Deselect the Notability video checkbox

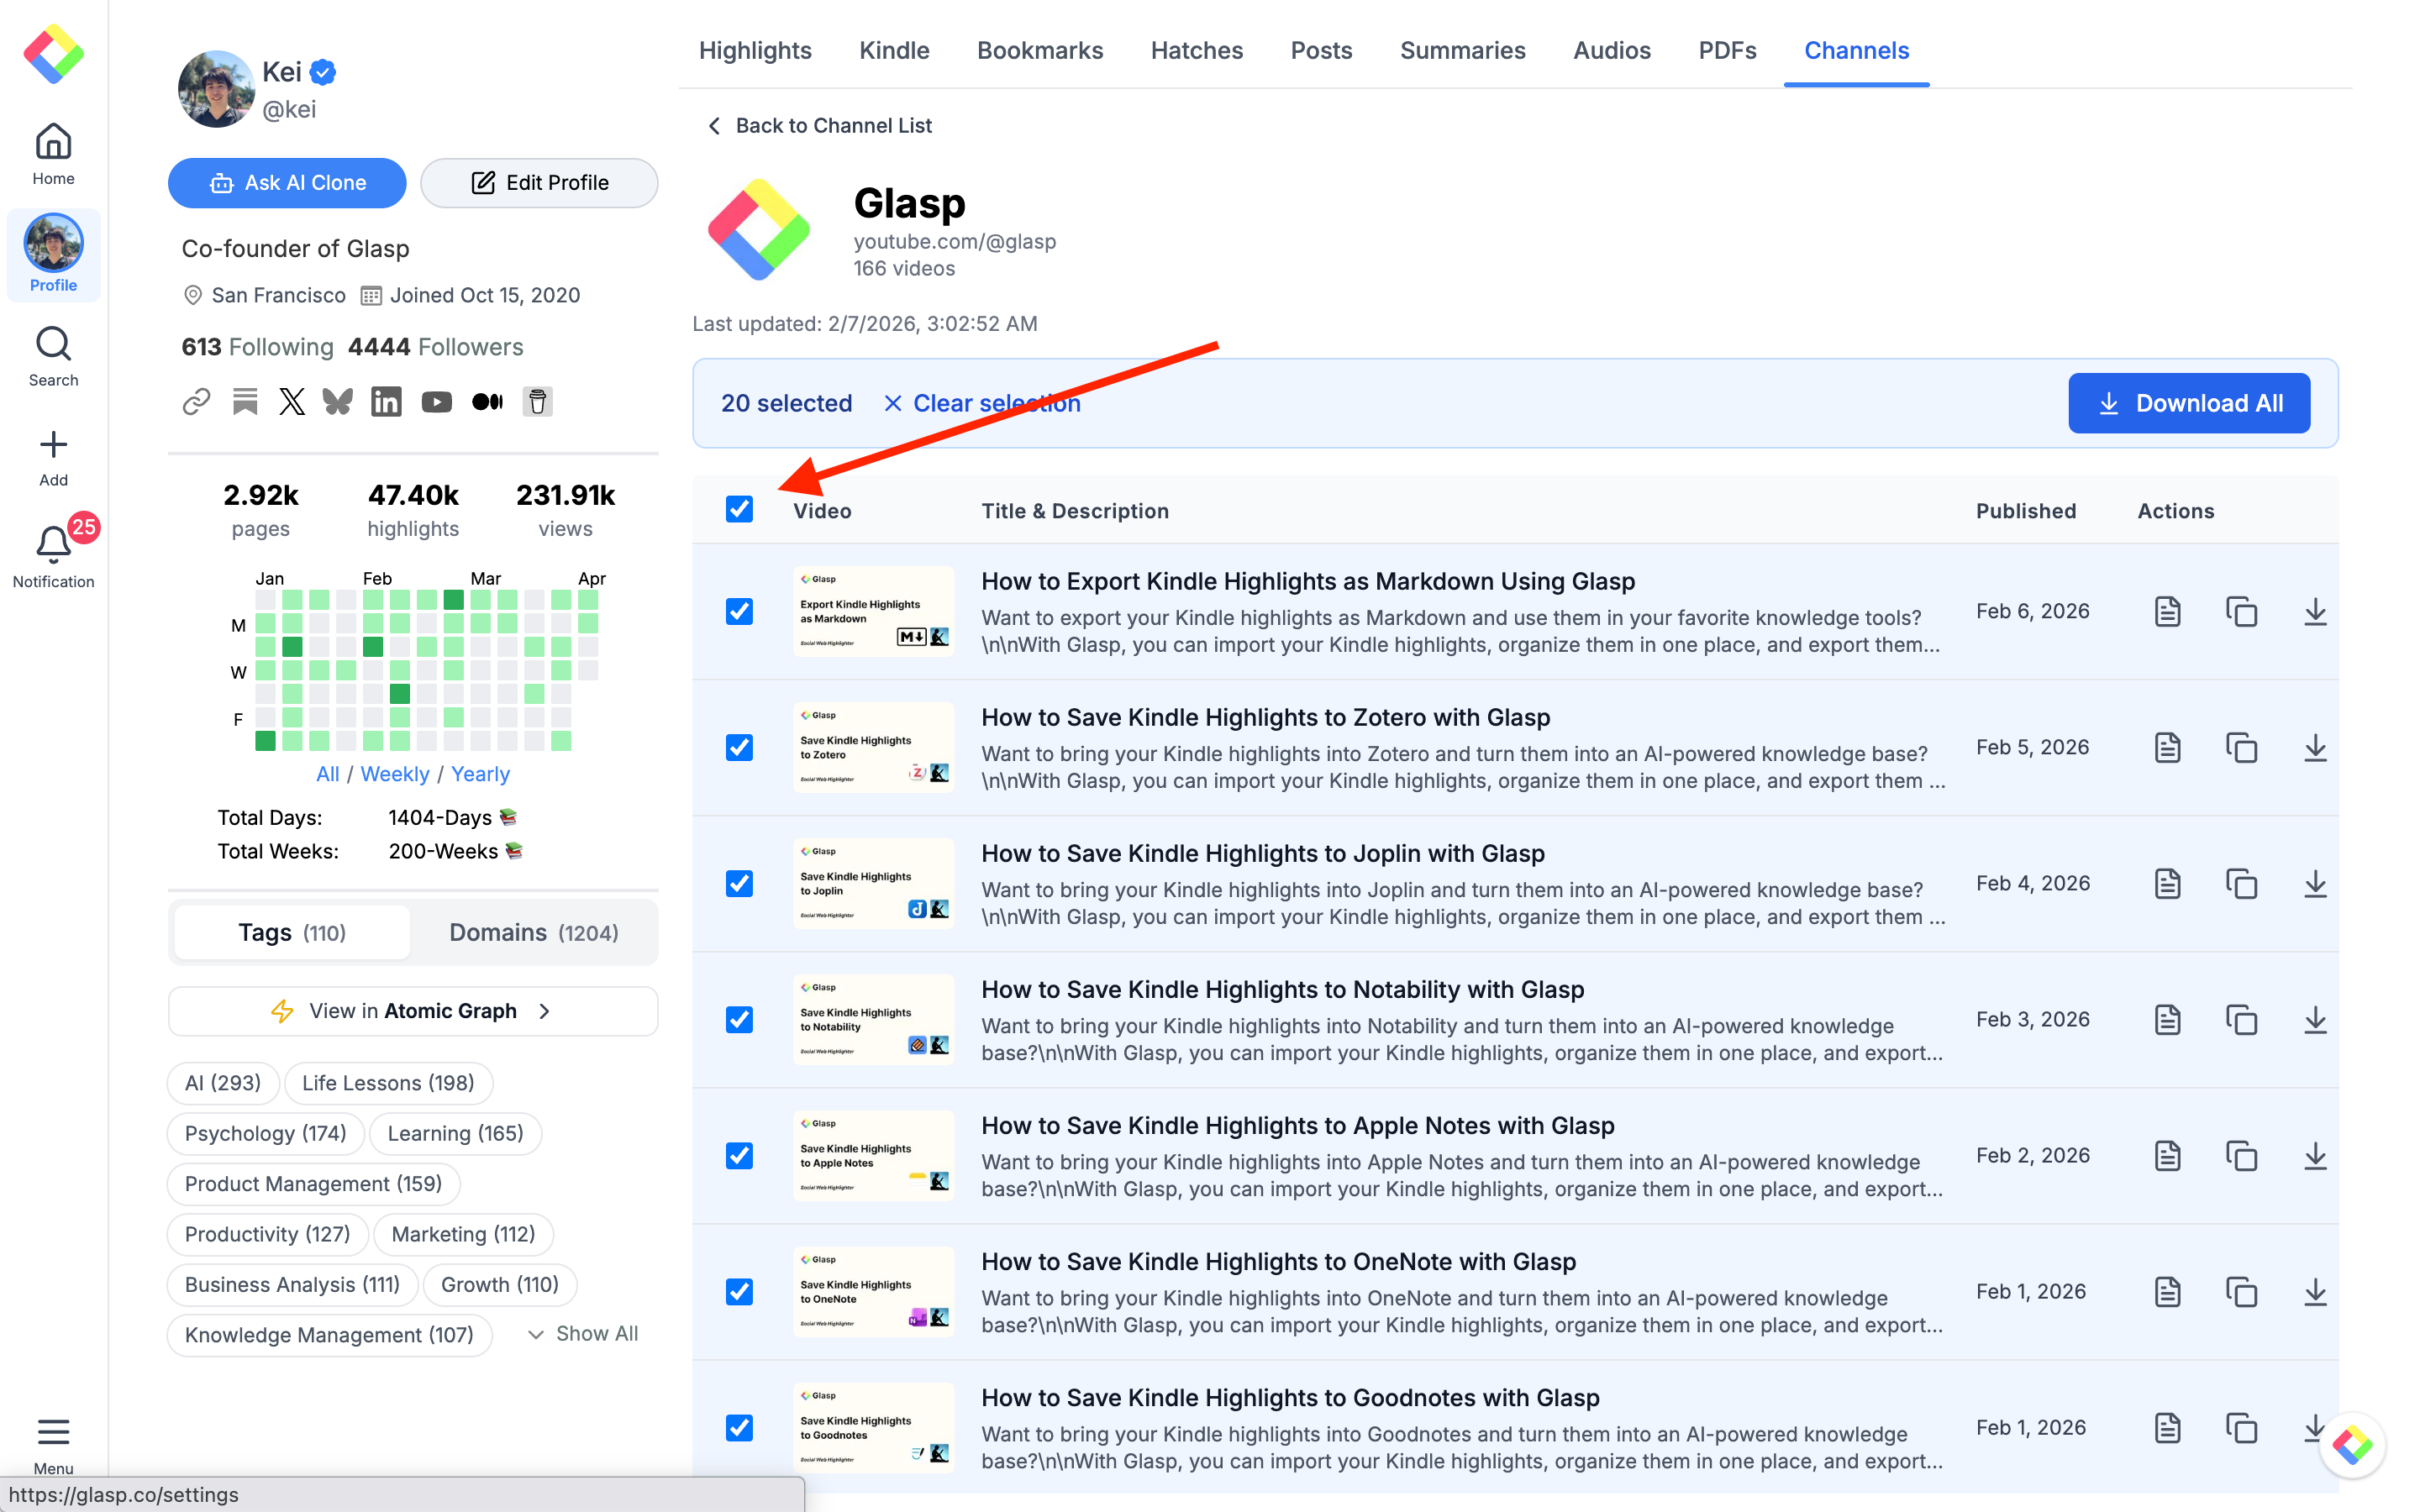(x=739, y=1020)
